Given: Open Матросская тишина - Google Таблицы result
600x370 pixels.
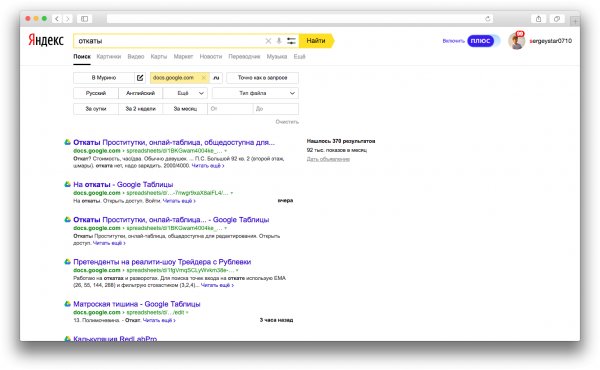Looking at the screenshot, I should (x=137, y=304).
